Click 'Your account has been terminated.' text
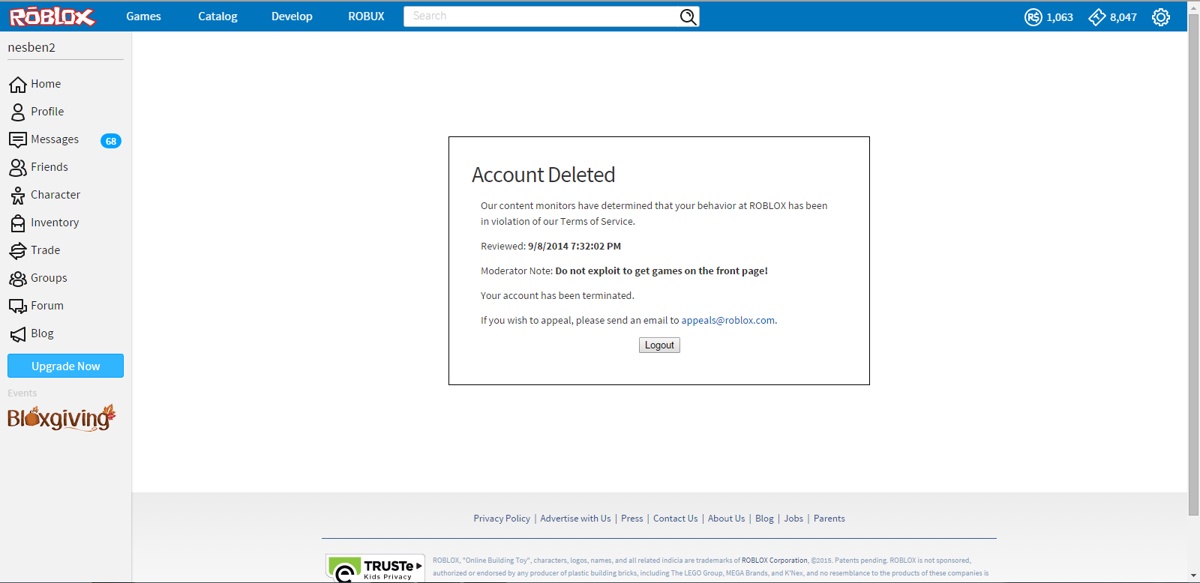The image size is (1200, 583). click(557, 296)
